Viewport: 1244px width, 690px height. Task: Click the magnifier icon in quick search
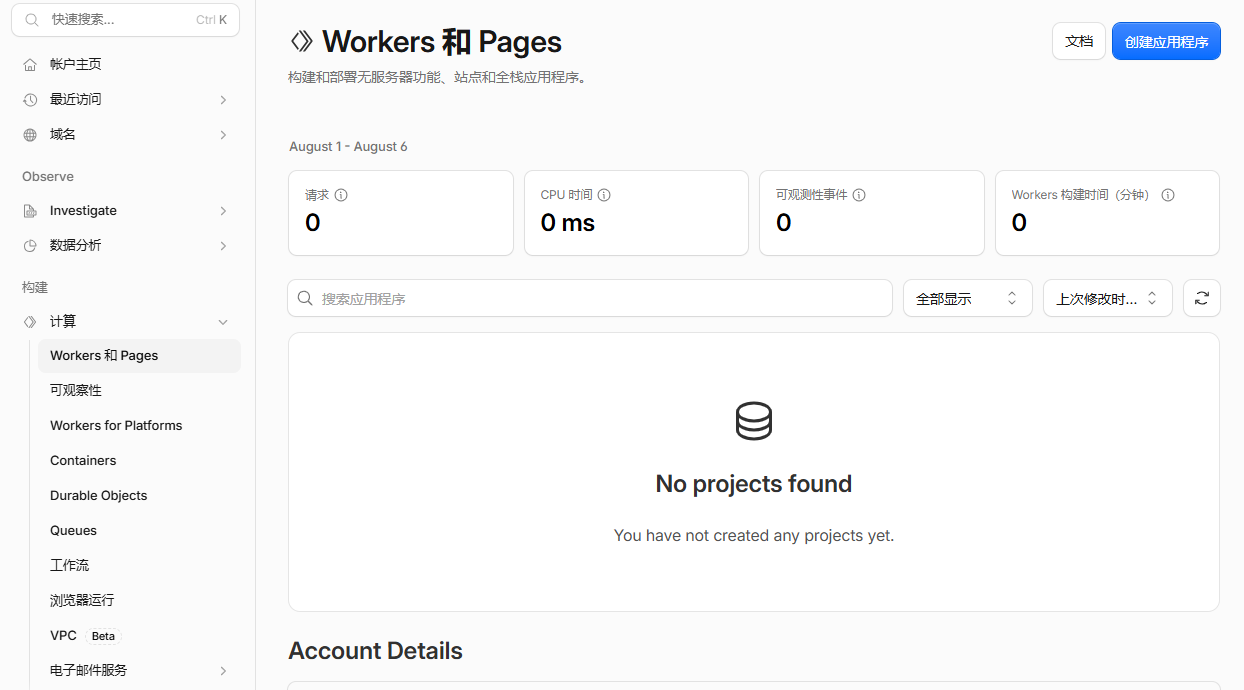click(33, 19)
